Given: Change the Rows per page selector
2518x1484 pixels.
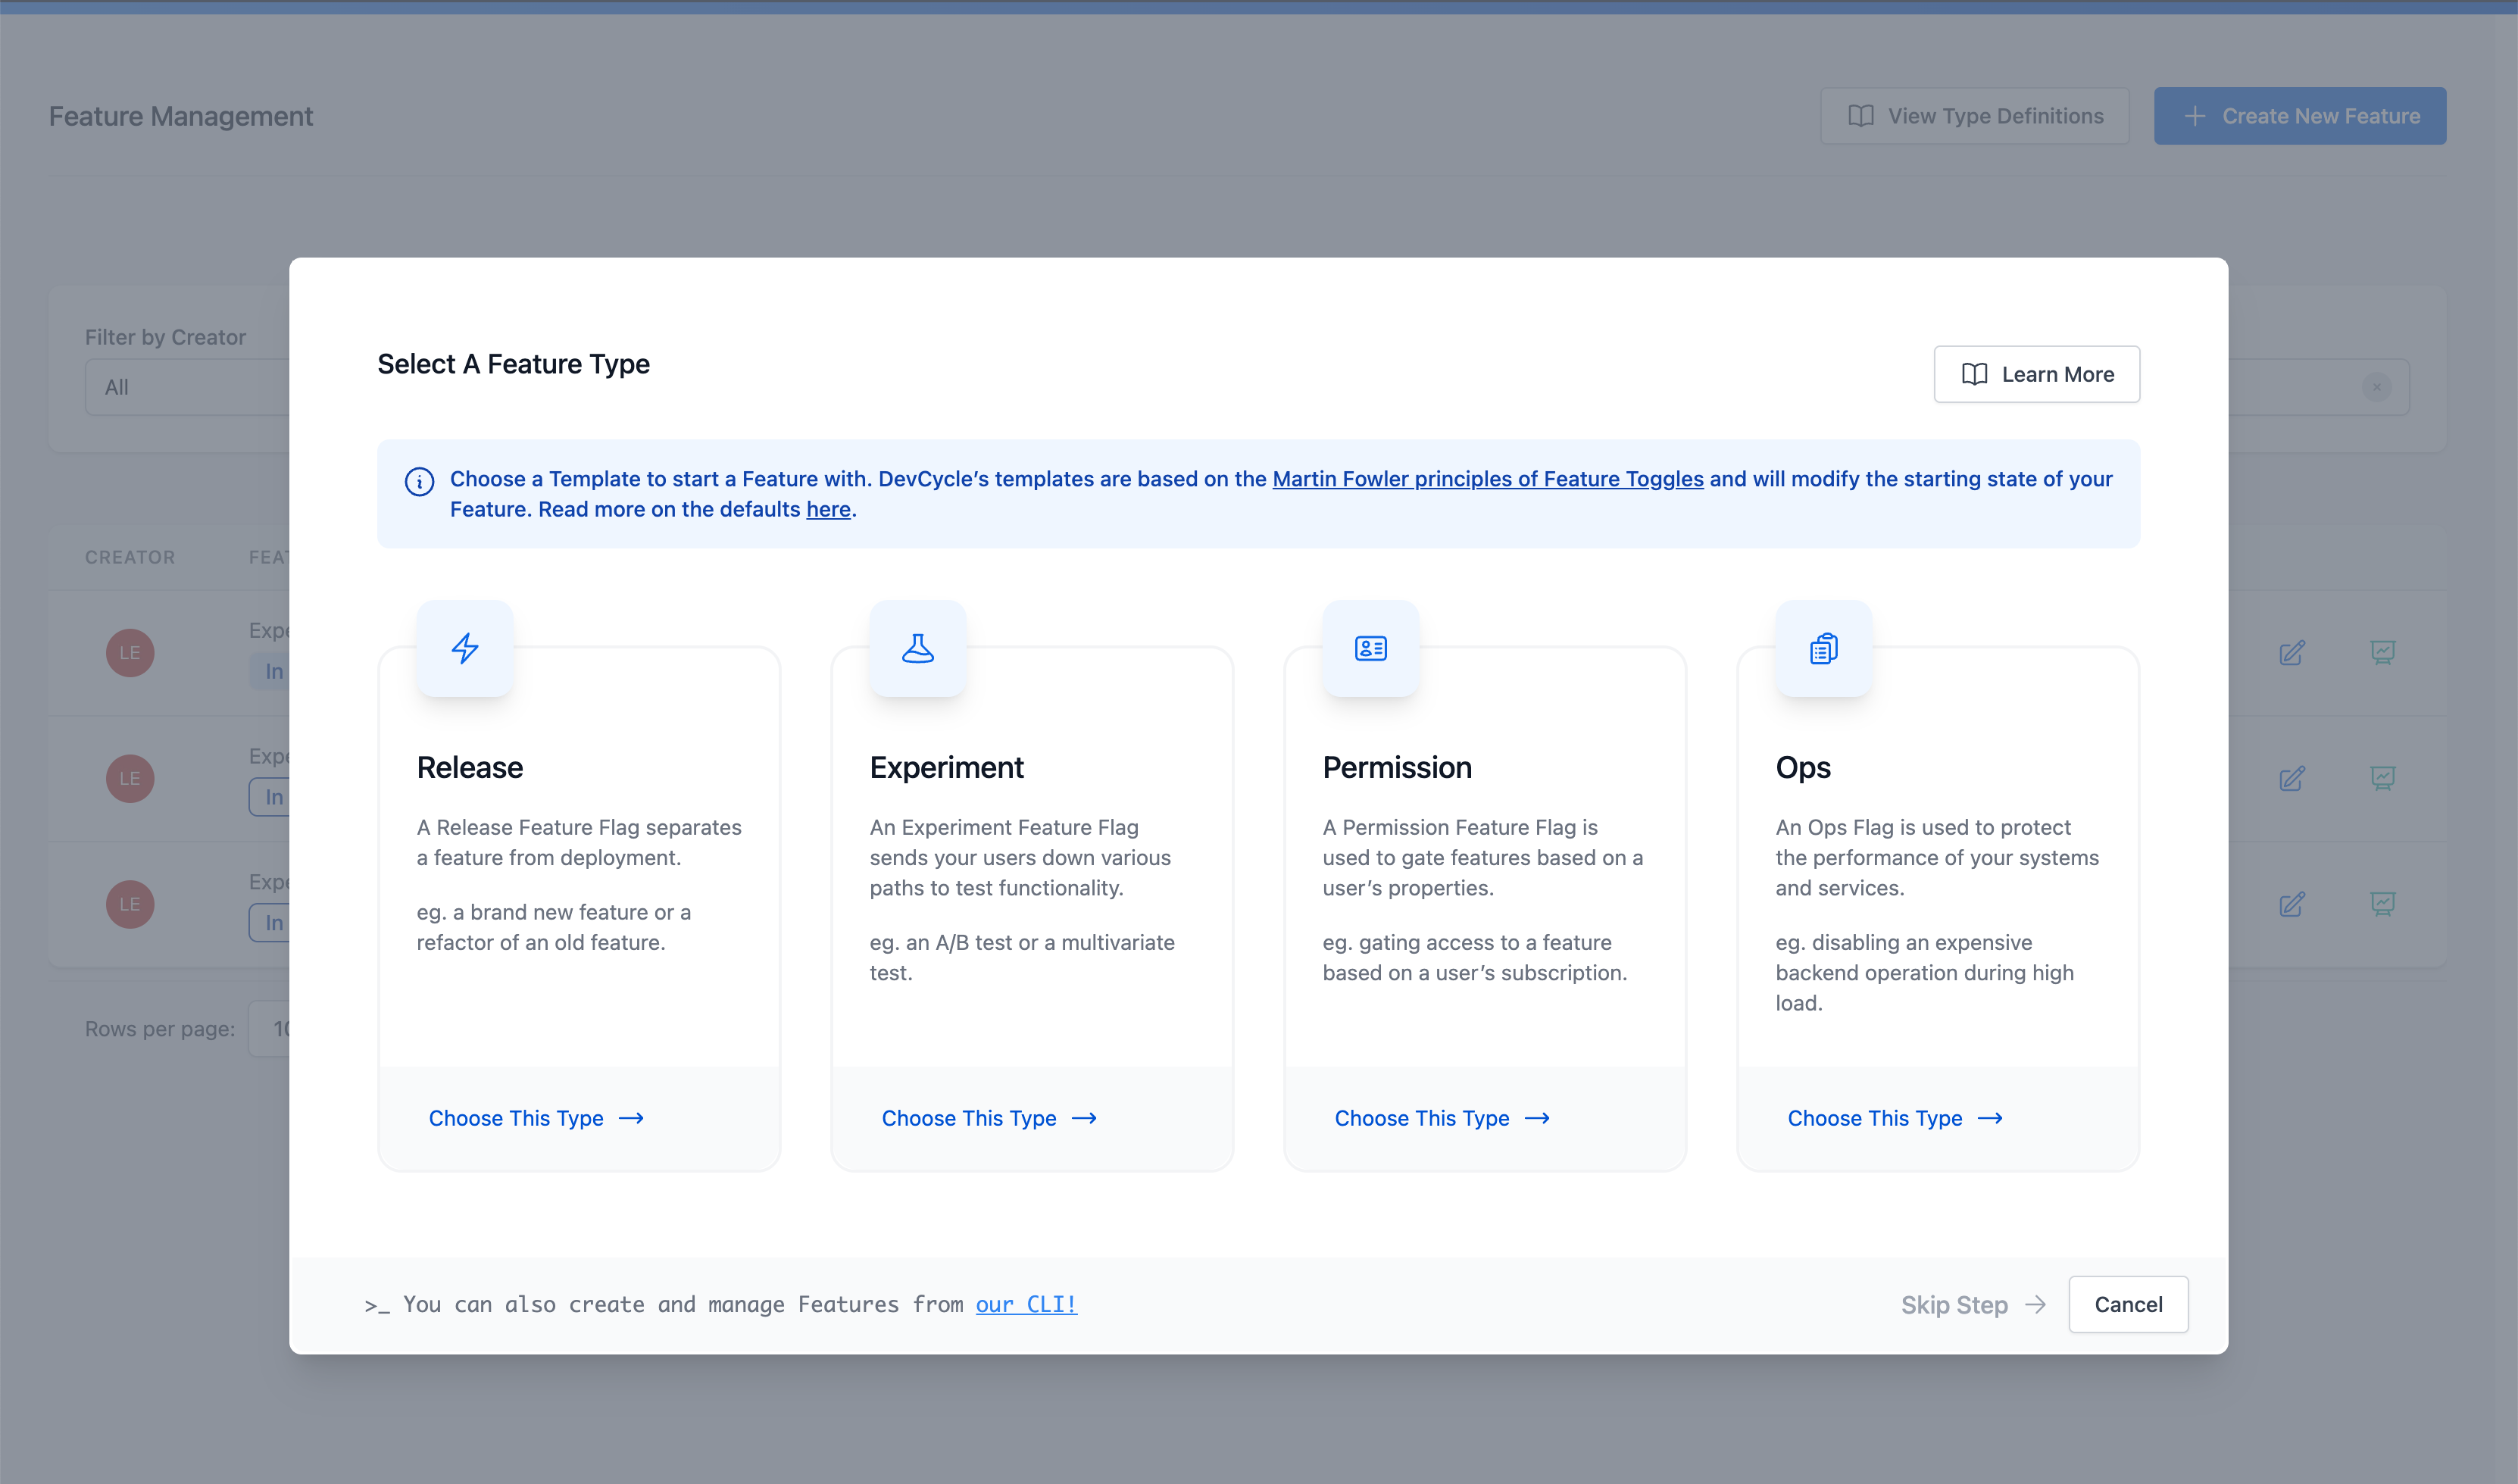Looking at the screenshot, I should (x=282, y=1028).
